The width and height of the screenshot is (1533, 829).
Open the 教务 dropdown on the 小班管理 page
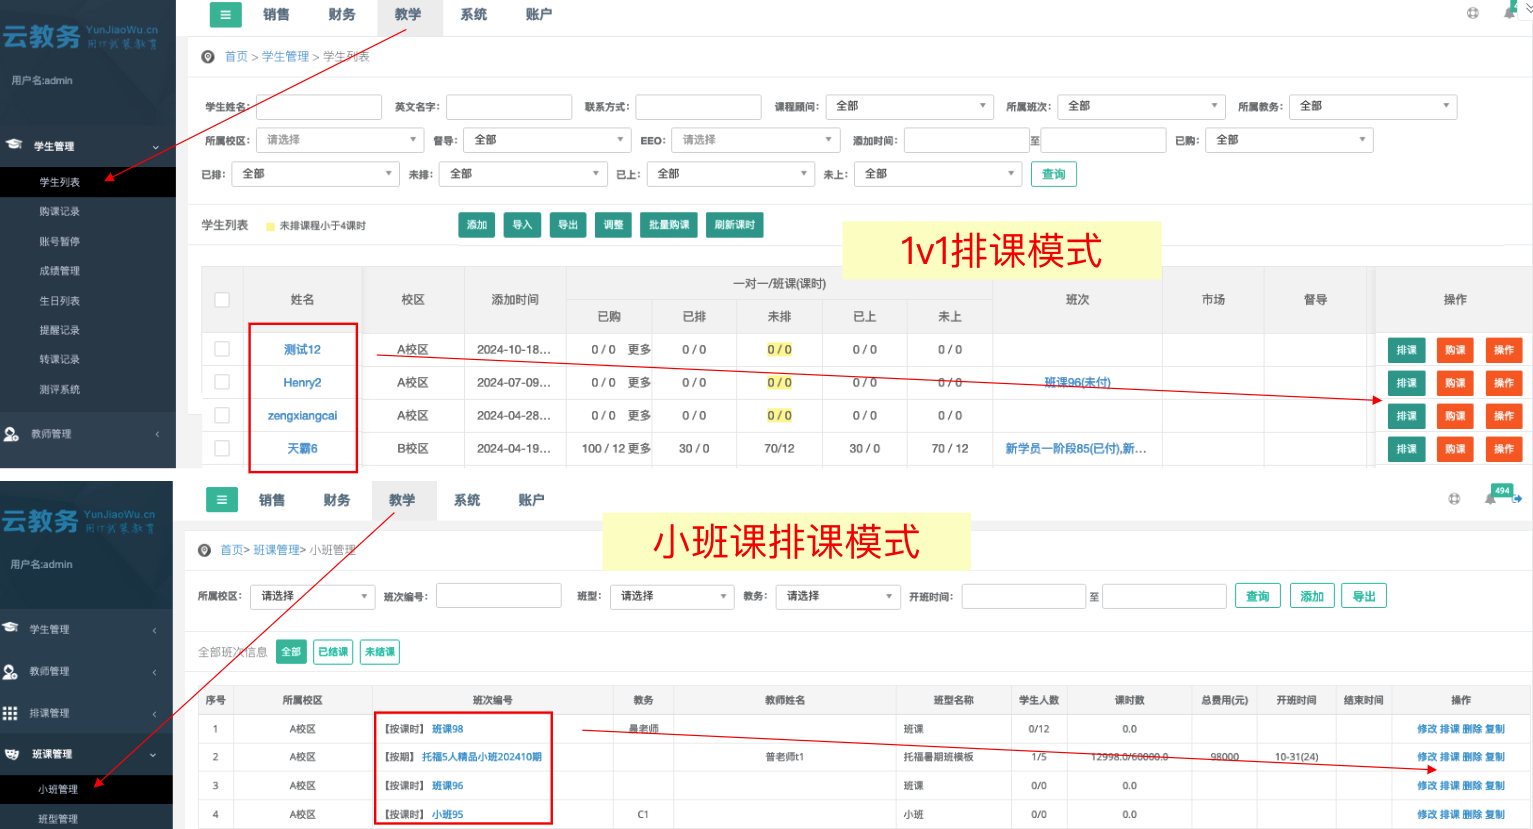tap(838, 596)
